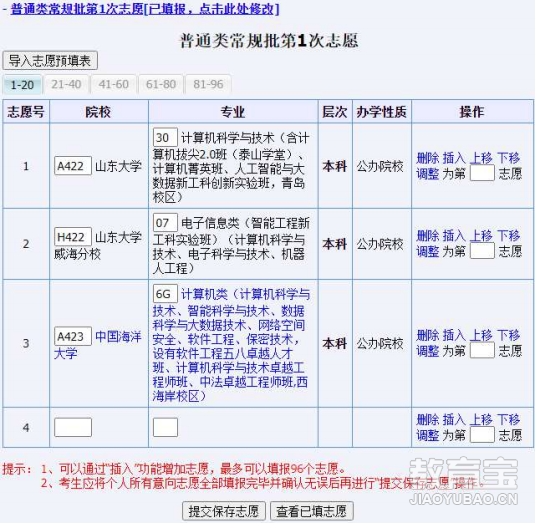Click 上移 for empty choice 4

[482, 420]
